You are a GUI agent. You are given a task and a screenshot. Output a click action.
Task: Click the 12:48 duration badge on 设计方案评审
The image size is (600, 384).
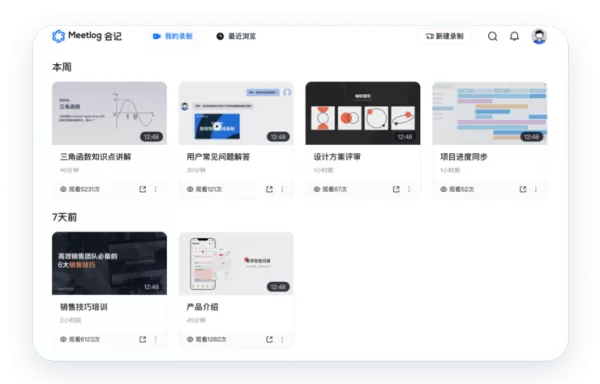(x=404, y=137)
